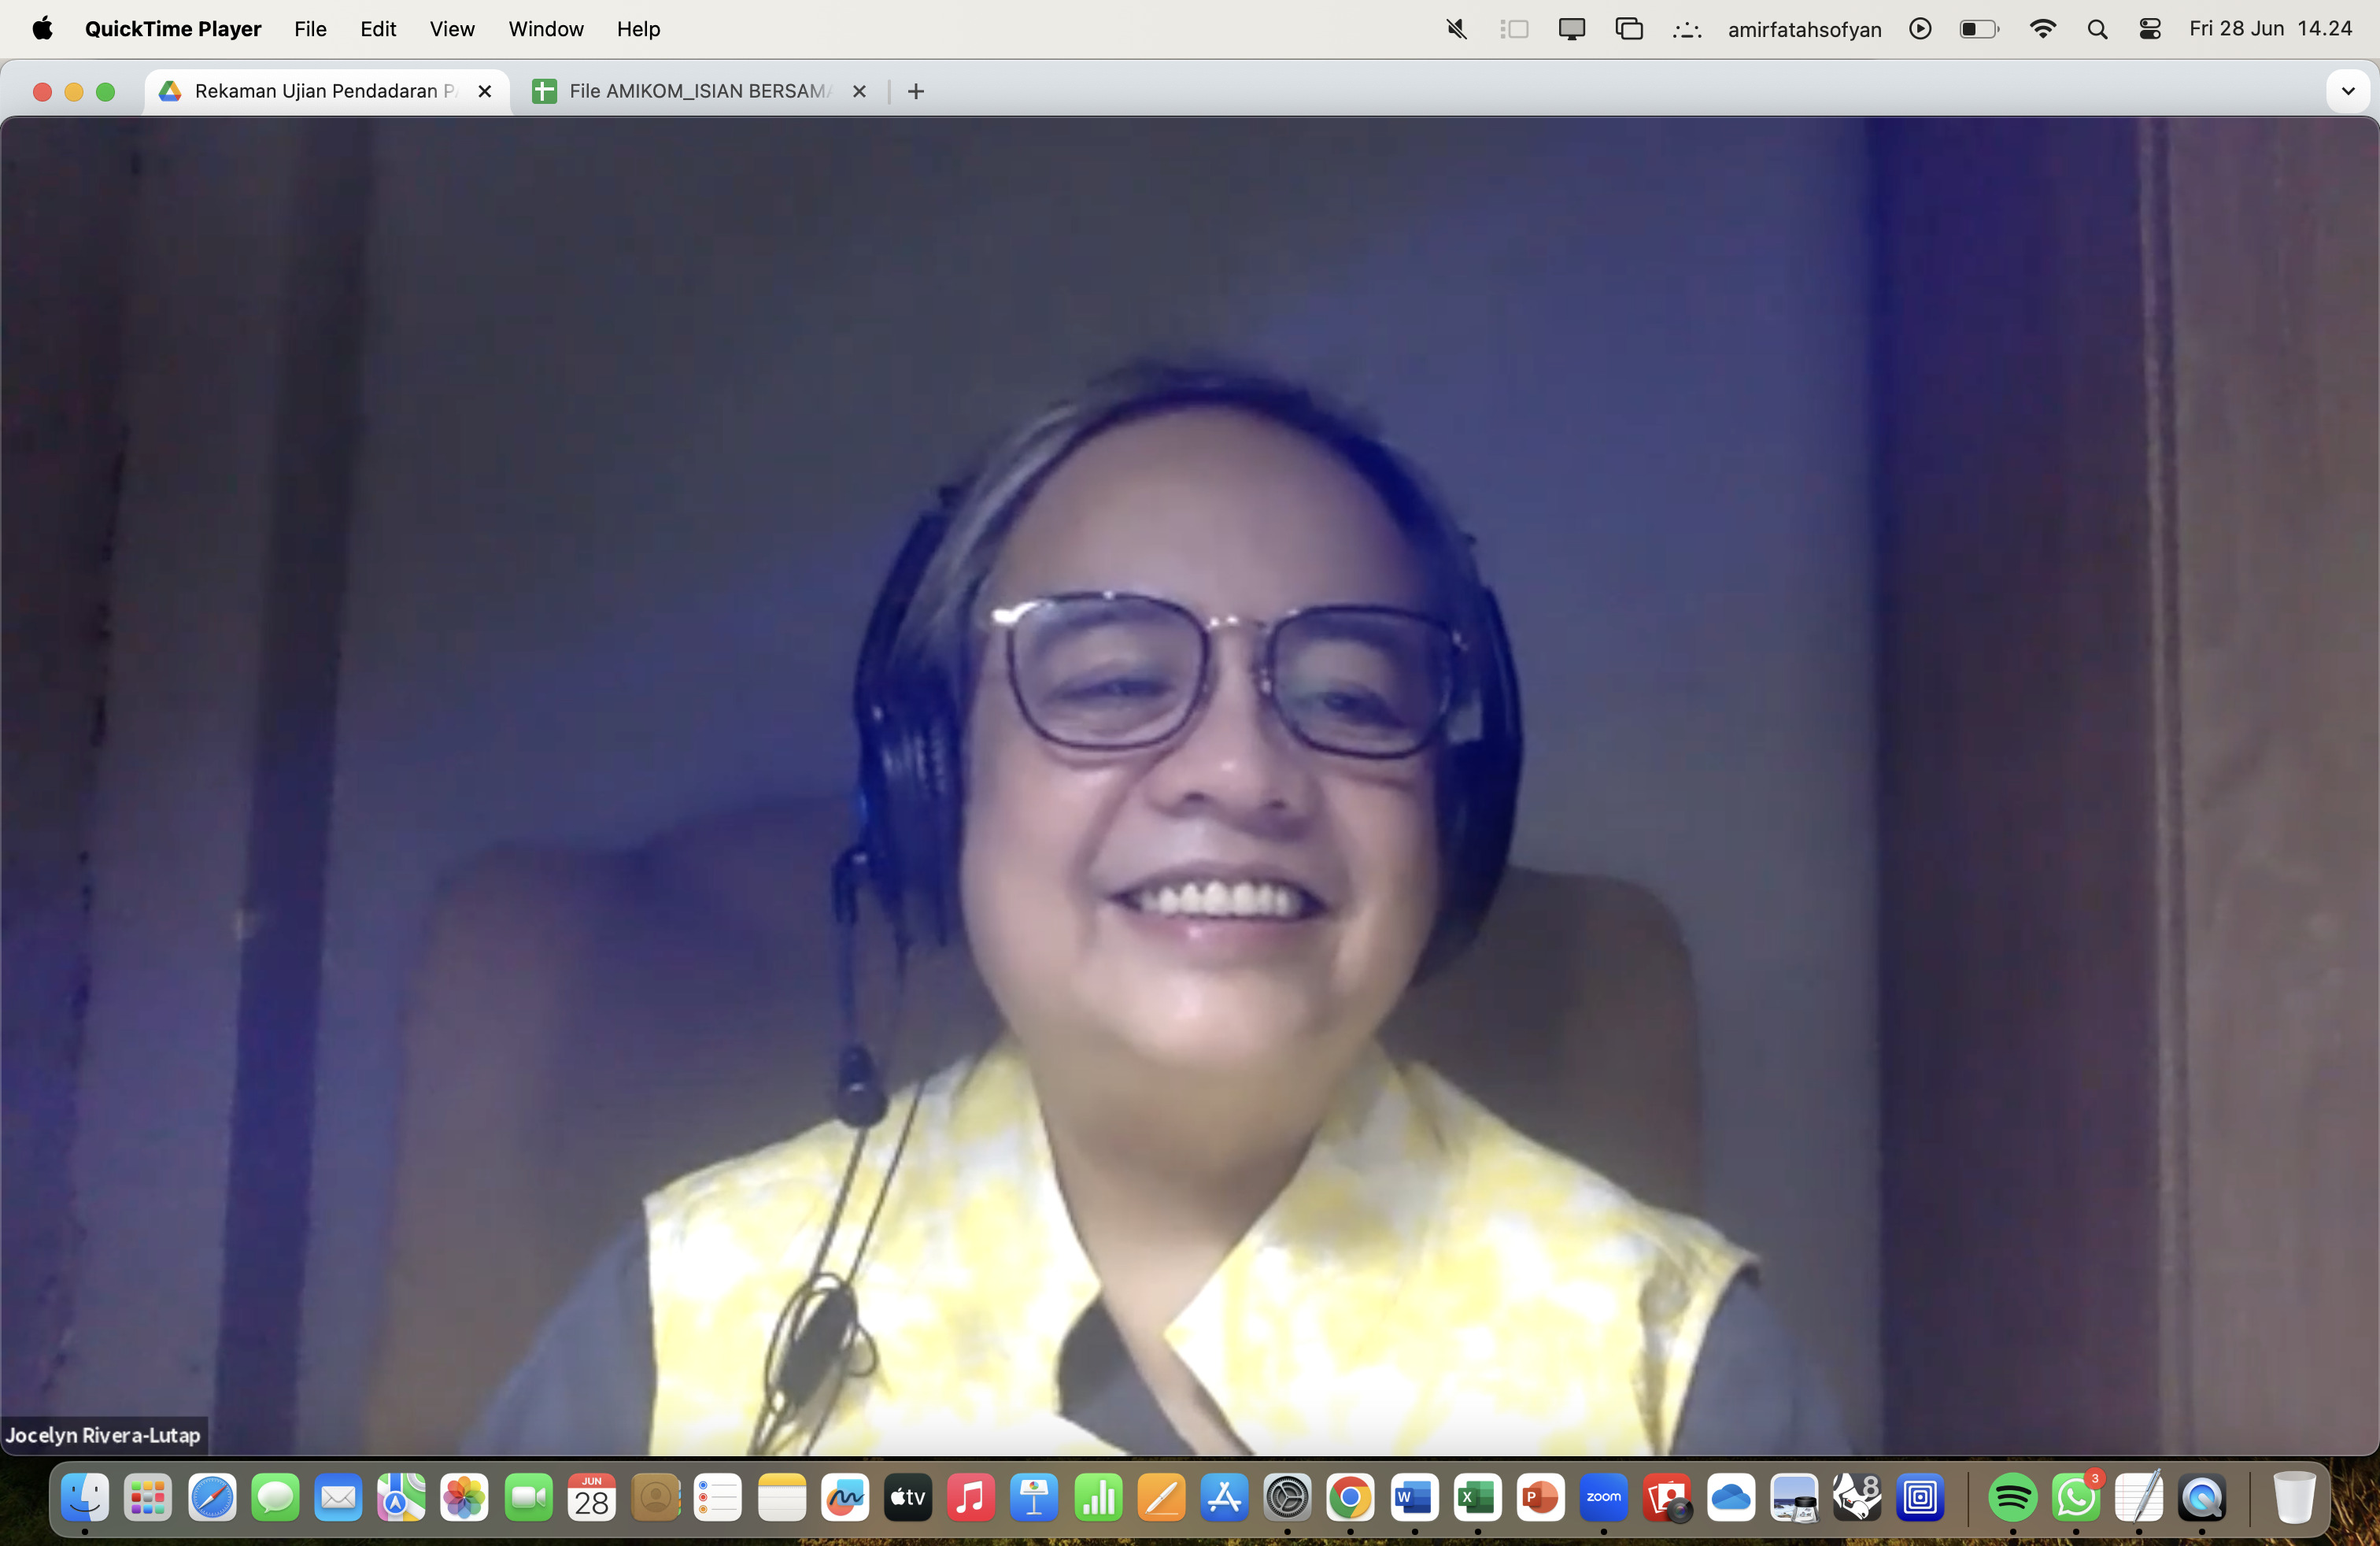Open the battery status menu

tap(1978, 29)
